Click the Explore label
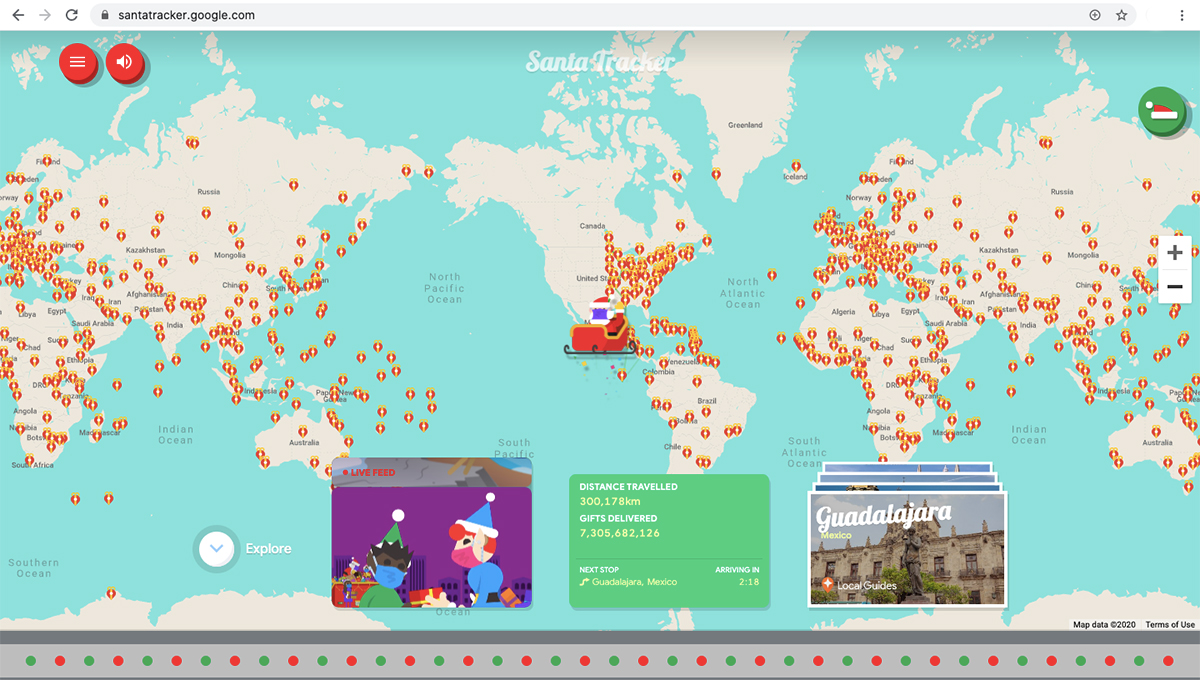1200x680 pixels. pos(268,548)
